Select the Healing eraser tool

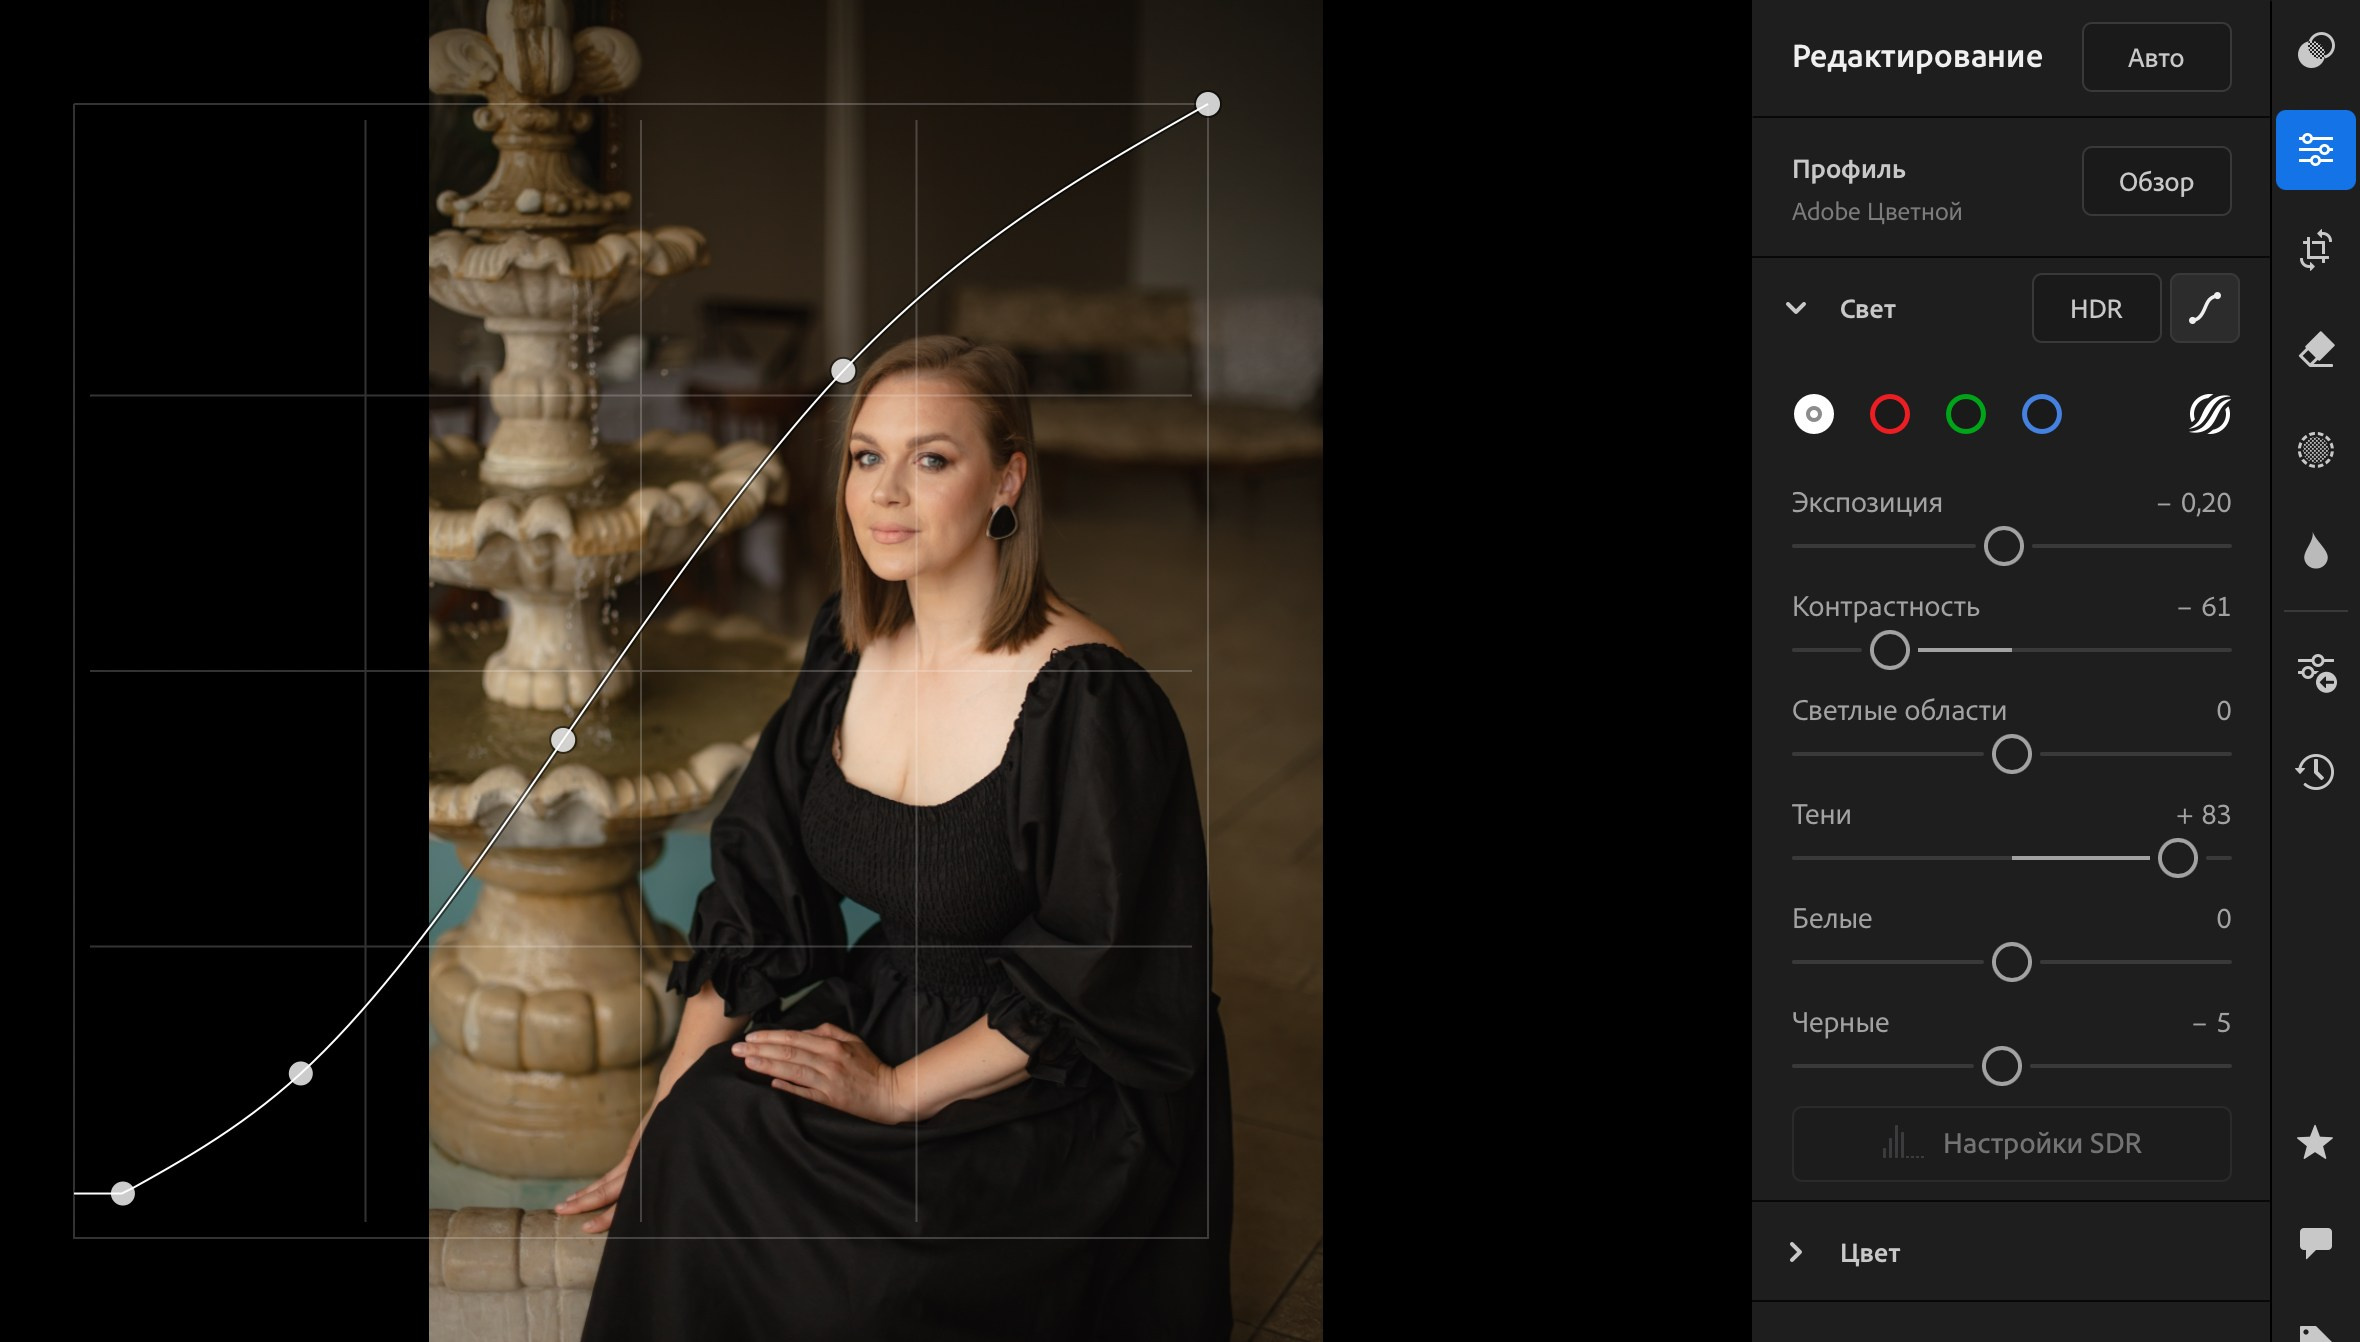coord(2315,350)
